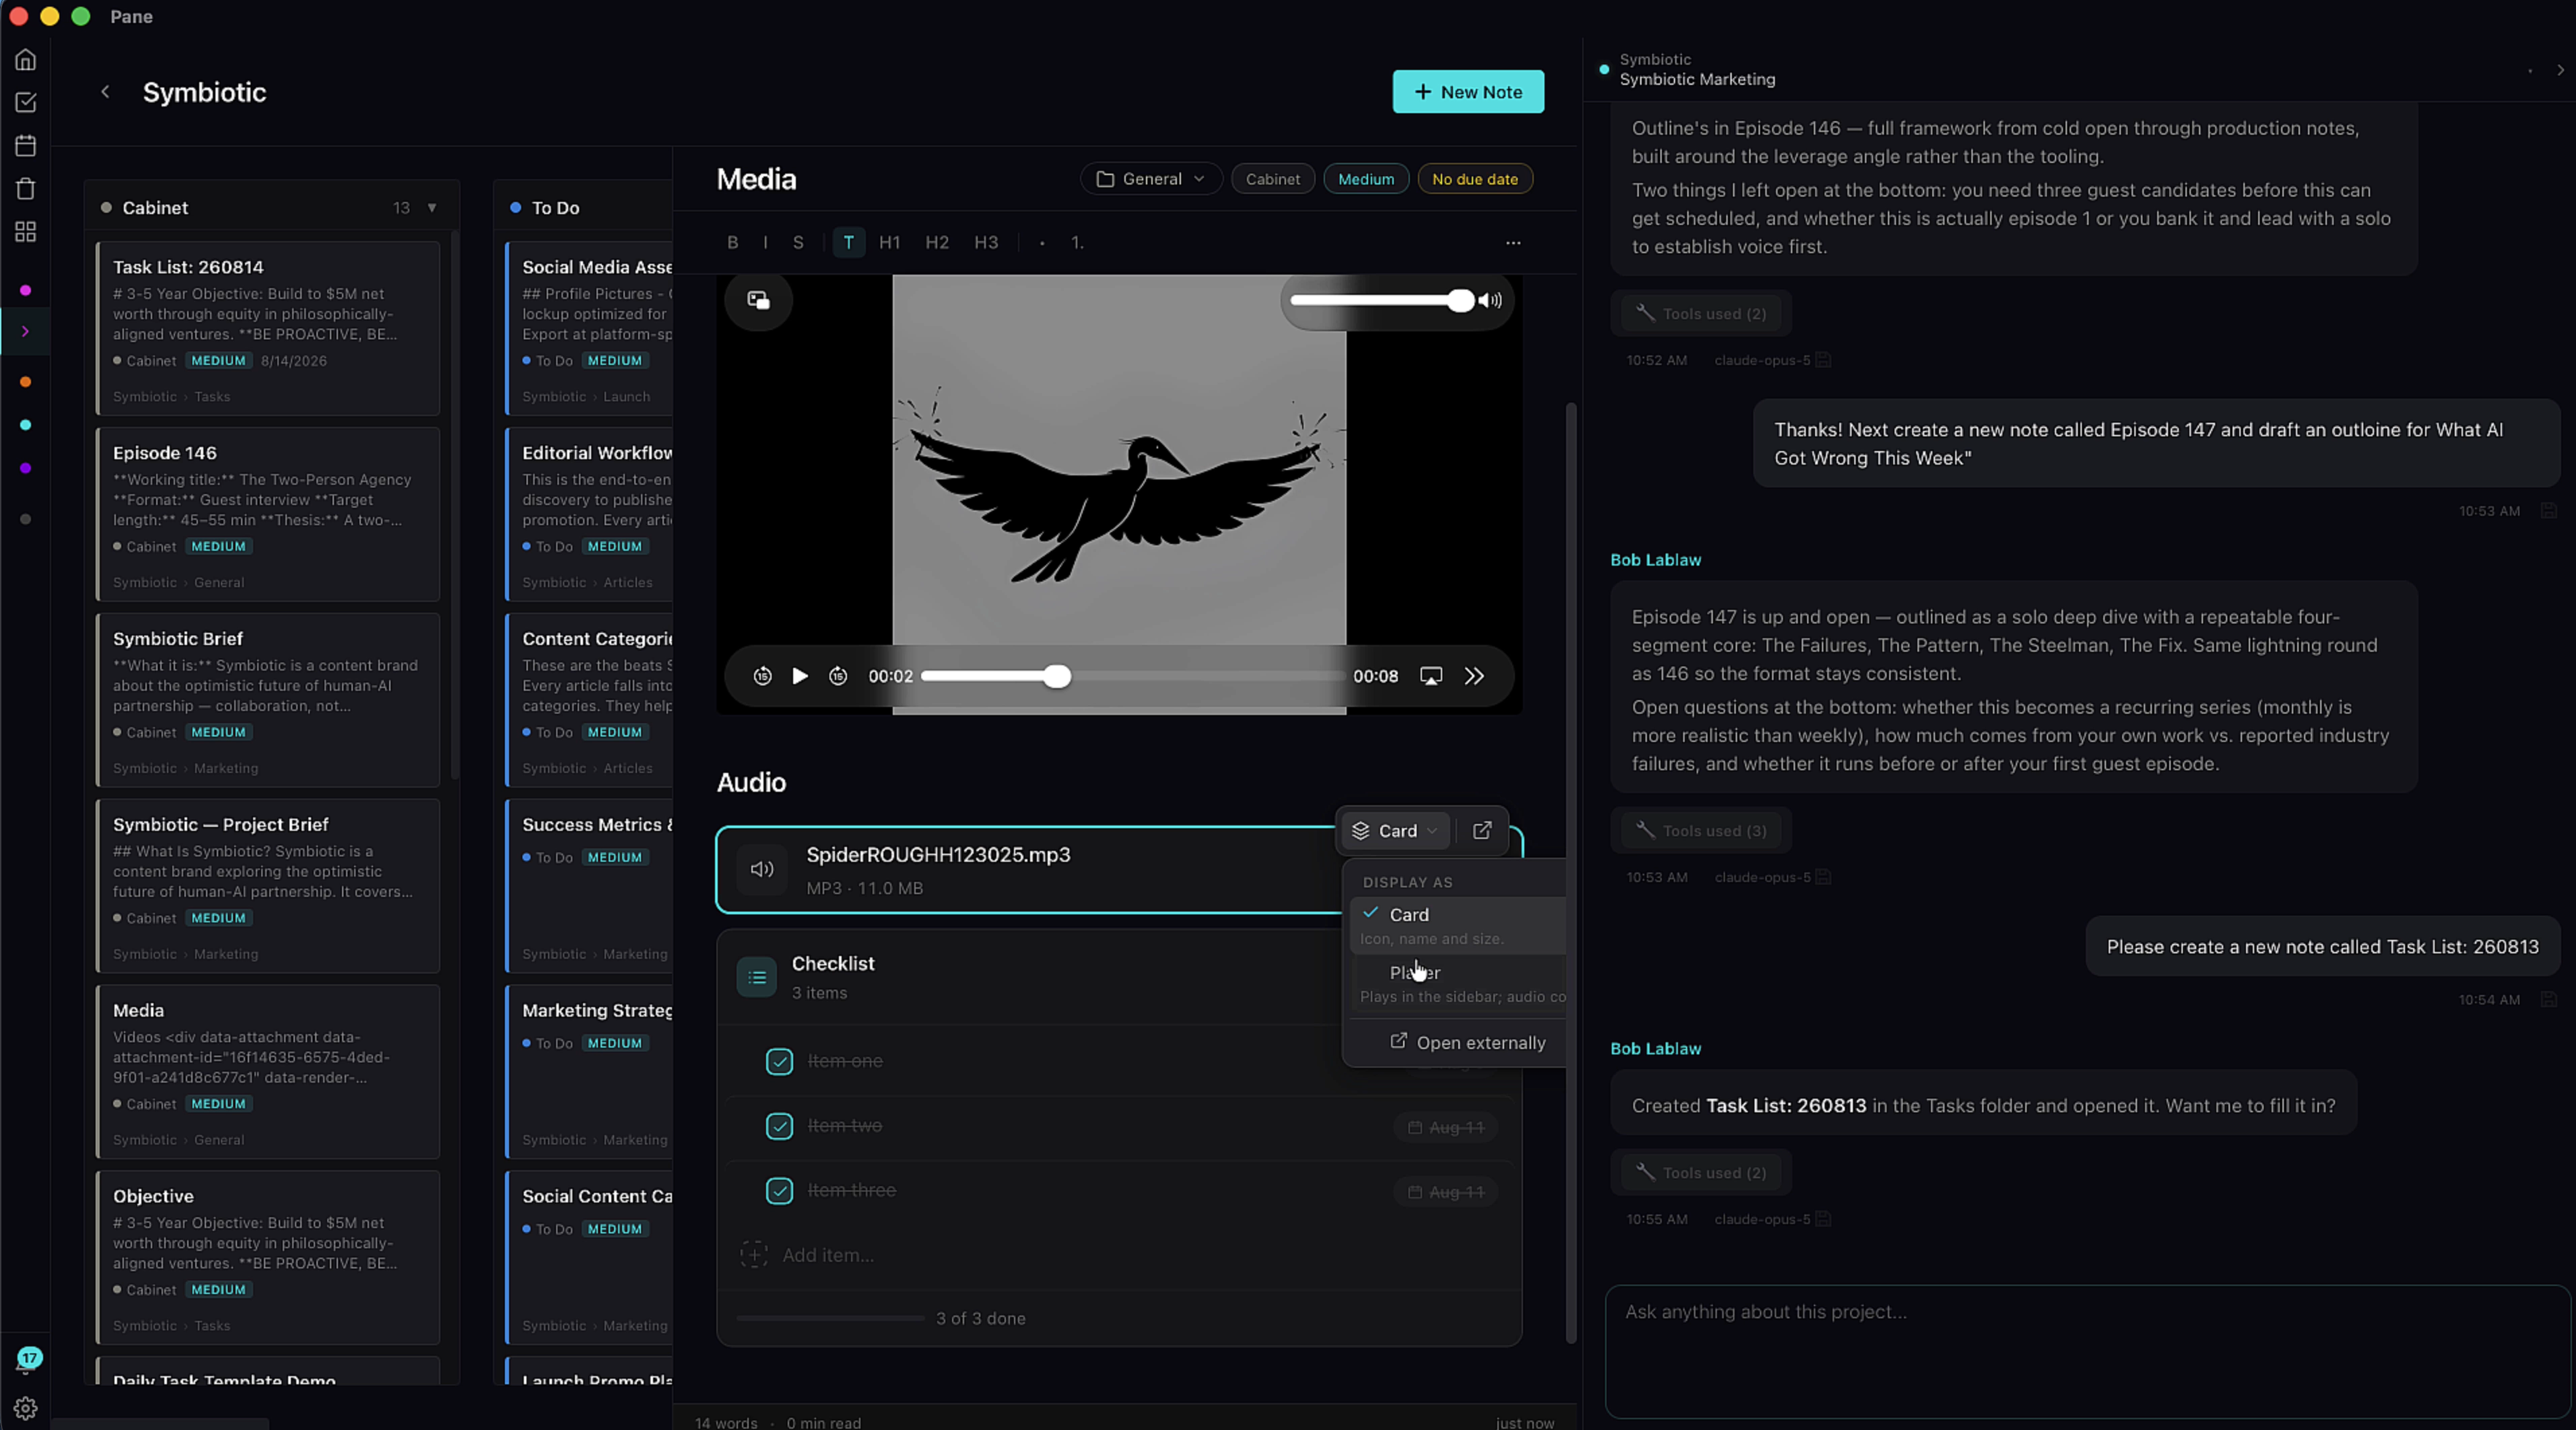This screenshot has width=2576, height=1430.
Task: Skip forward in the video
Action: click(x=838, y=676)
